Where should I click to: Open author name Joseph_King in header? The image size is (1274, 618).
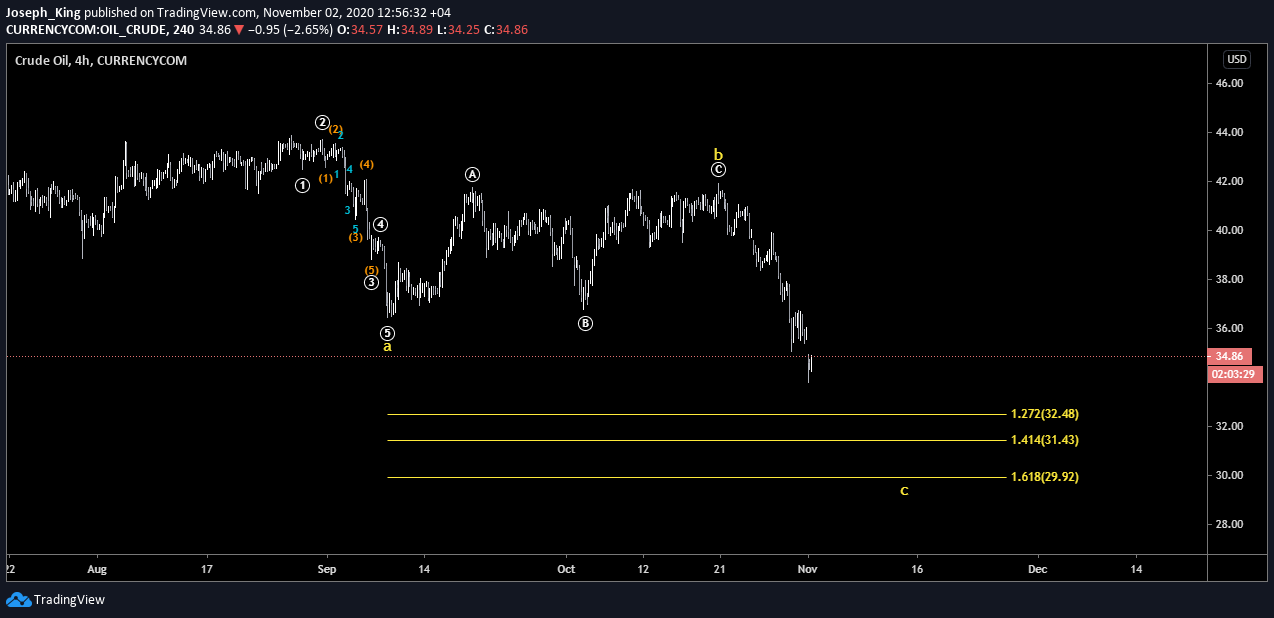pyautogui.click(x=43, y=12)
